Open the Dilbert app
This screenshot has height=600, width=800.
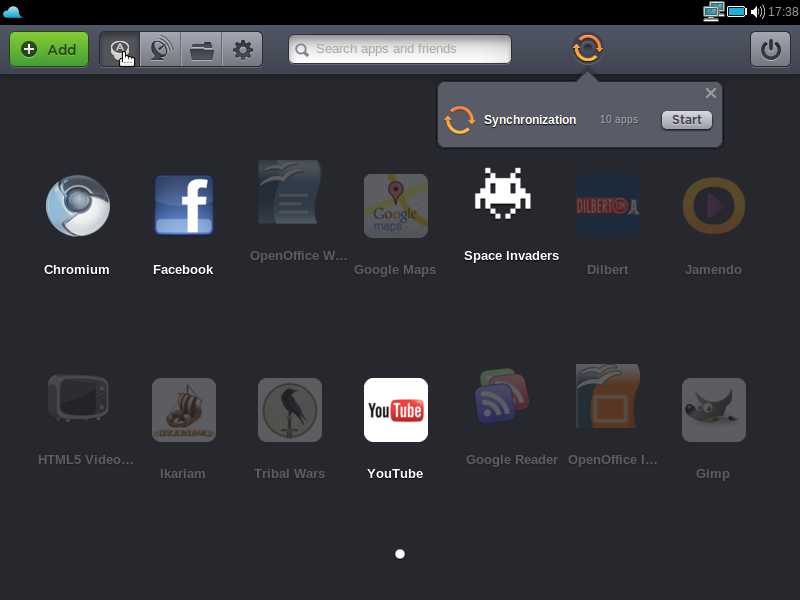tap(607, 207)
